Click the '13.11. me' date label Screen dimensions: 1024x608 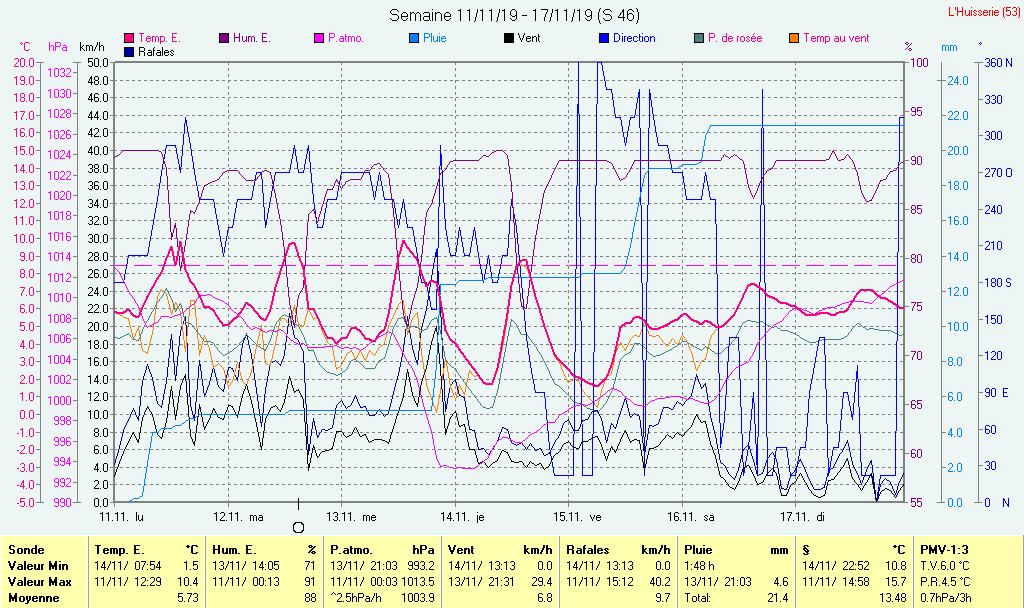tap(351, 517)
